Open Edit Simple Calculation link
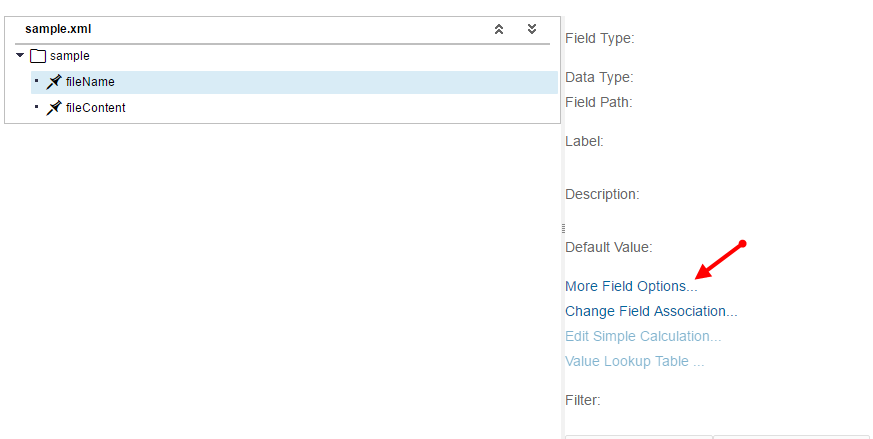The height and width of the screenshot is (439, 873). click(x=643, y=336)
